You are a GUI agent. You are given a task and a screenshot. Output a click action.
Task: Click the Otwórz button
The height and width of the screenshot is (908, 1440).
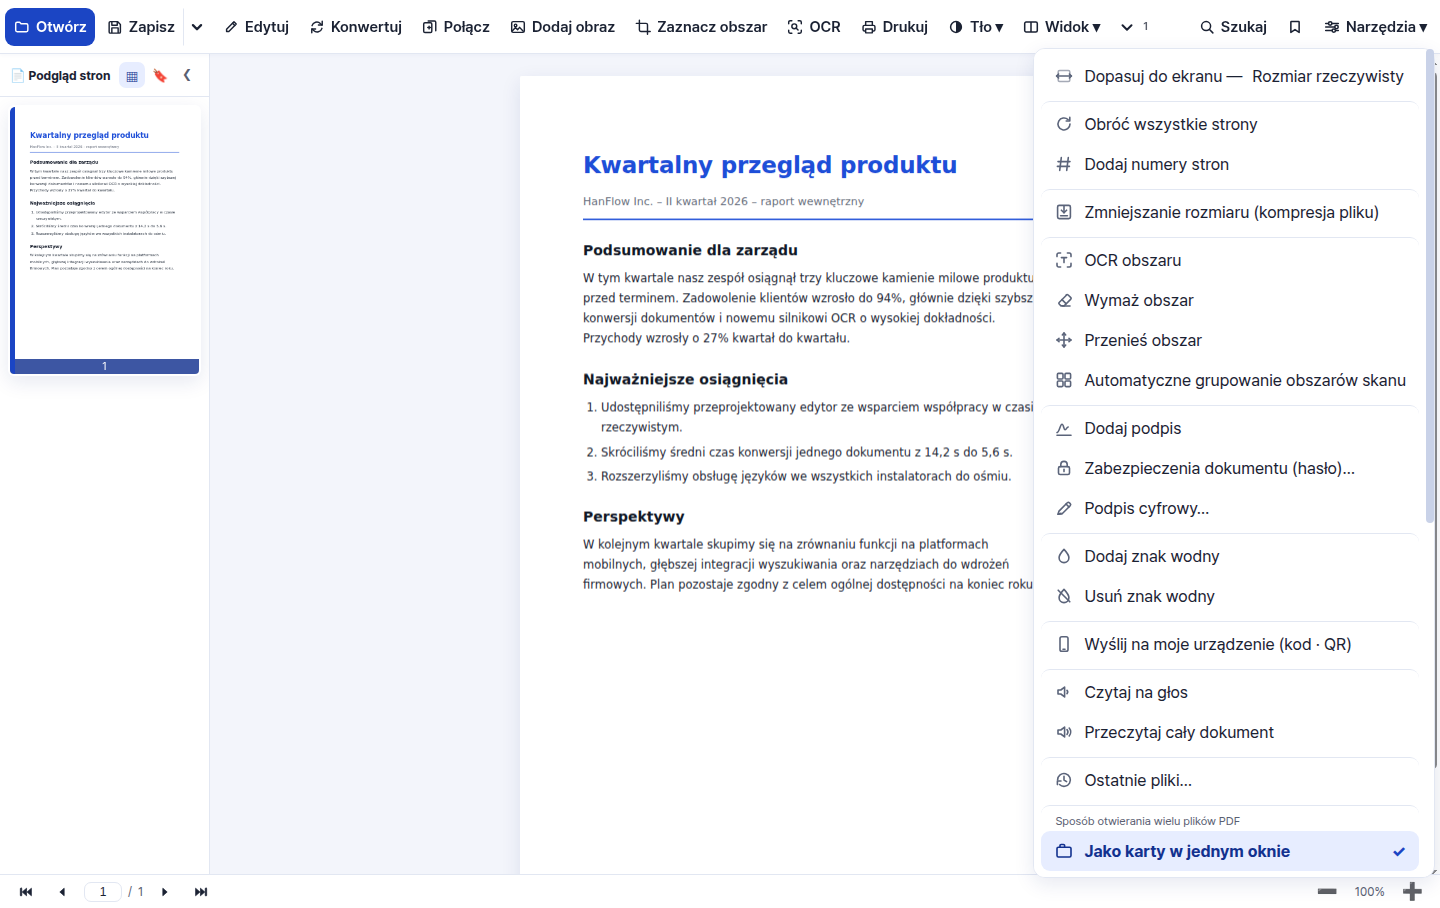[50, 27]
